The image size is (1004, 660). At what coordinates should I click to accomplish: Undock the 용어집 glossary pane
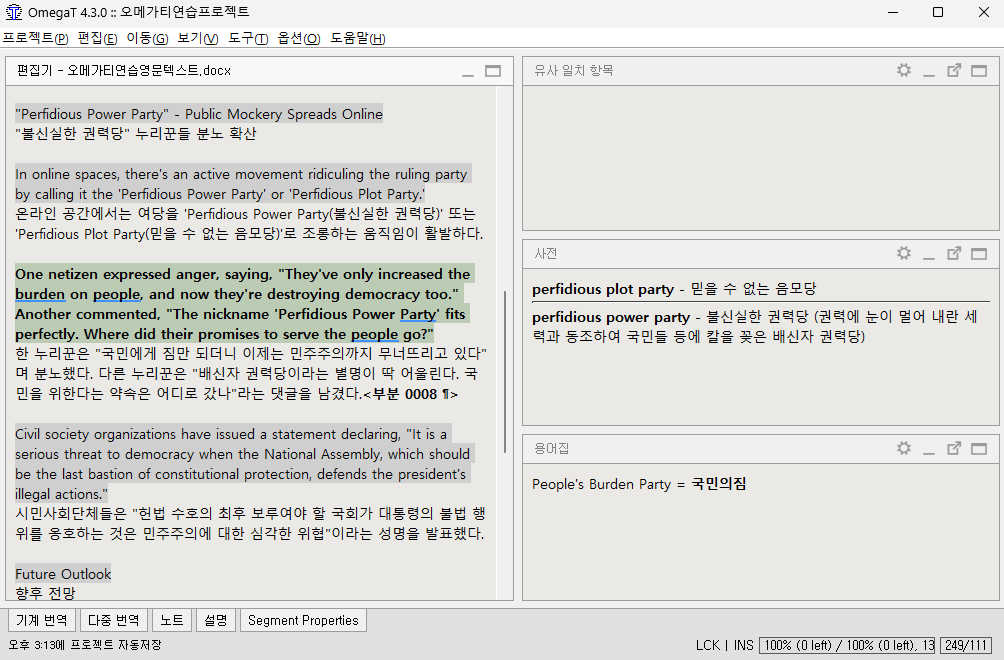click(x=954, y=448)
